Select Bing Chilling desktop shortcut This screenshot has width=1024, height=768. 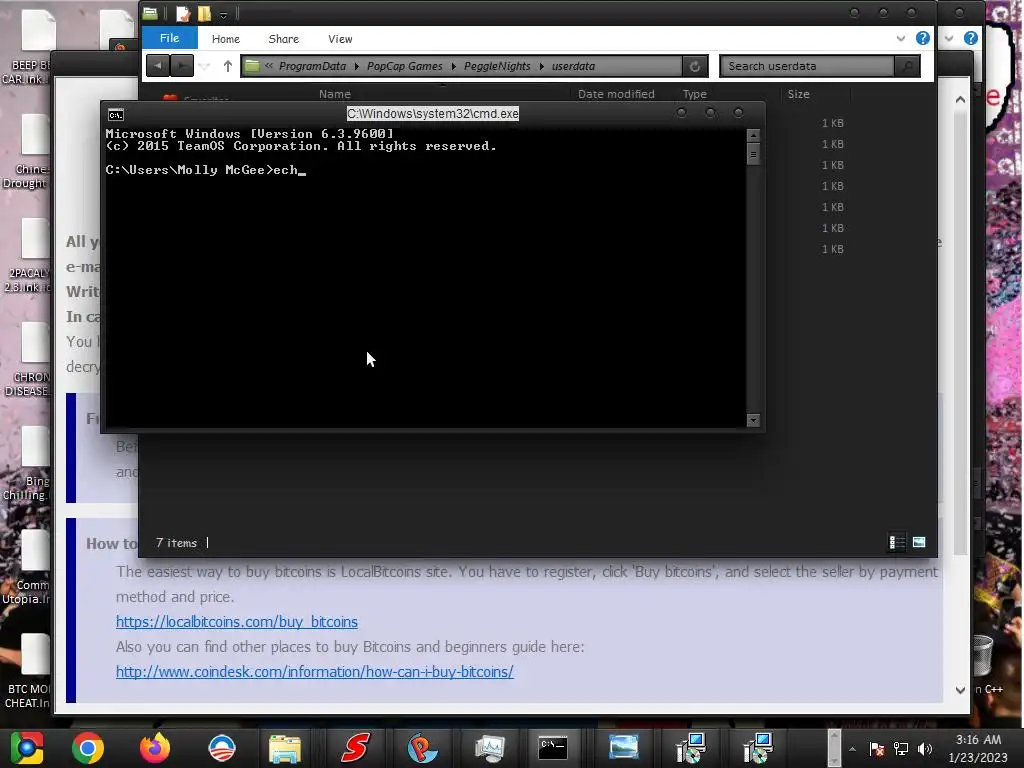27,464
